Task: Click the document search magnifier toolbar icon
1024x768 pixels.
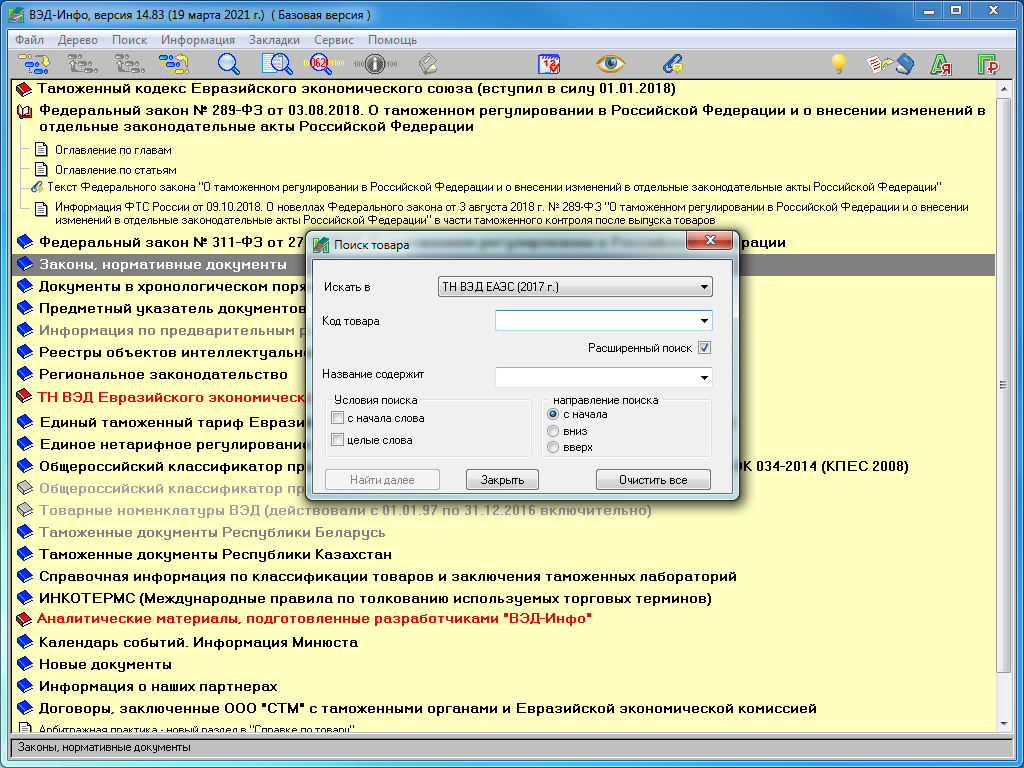Action: click(276, 64)
